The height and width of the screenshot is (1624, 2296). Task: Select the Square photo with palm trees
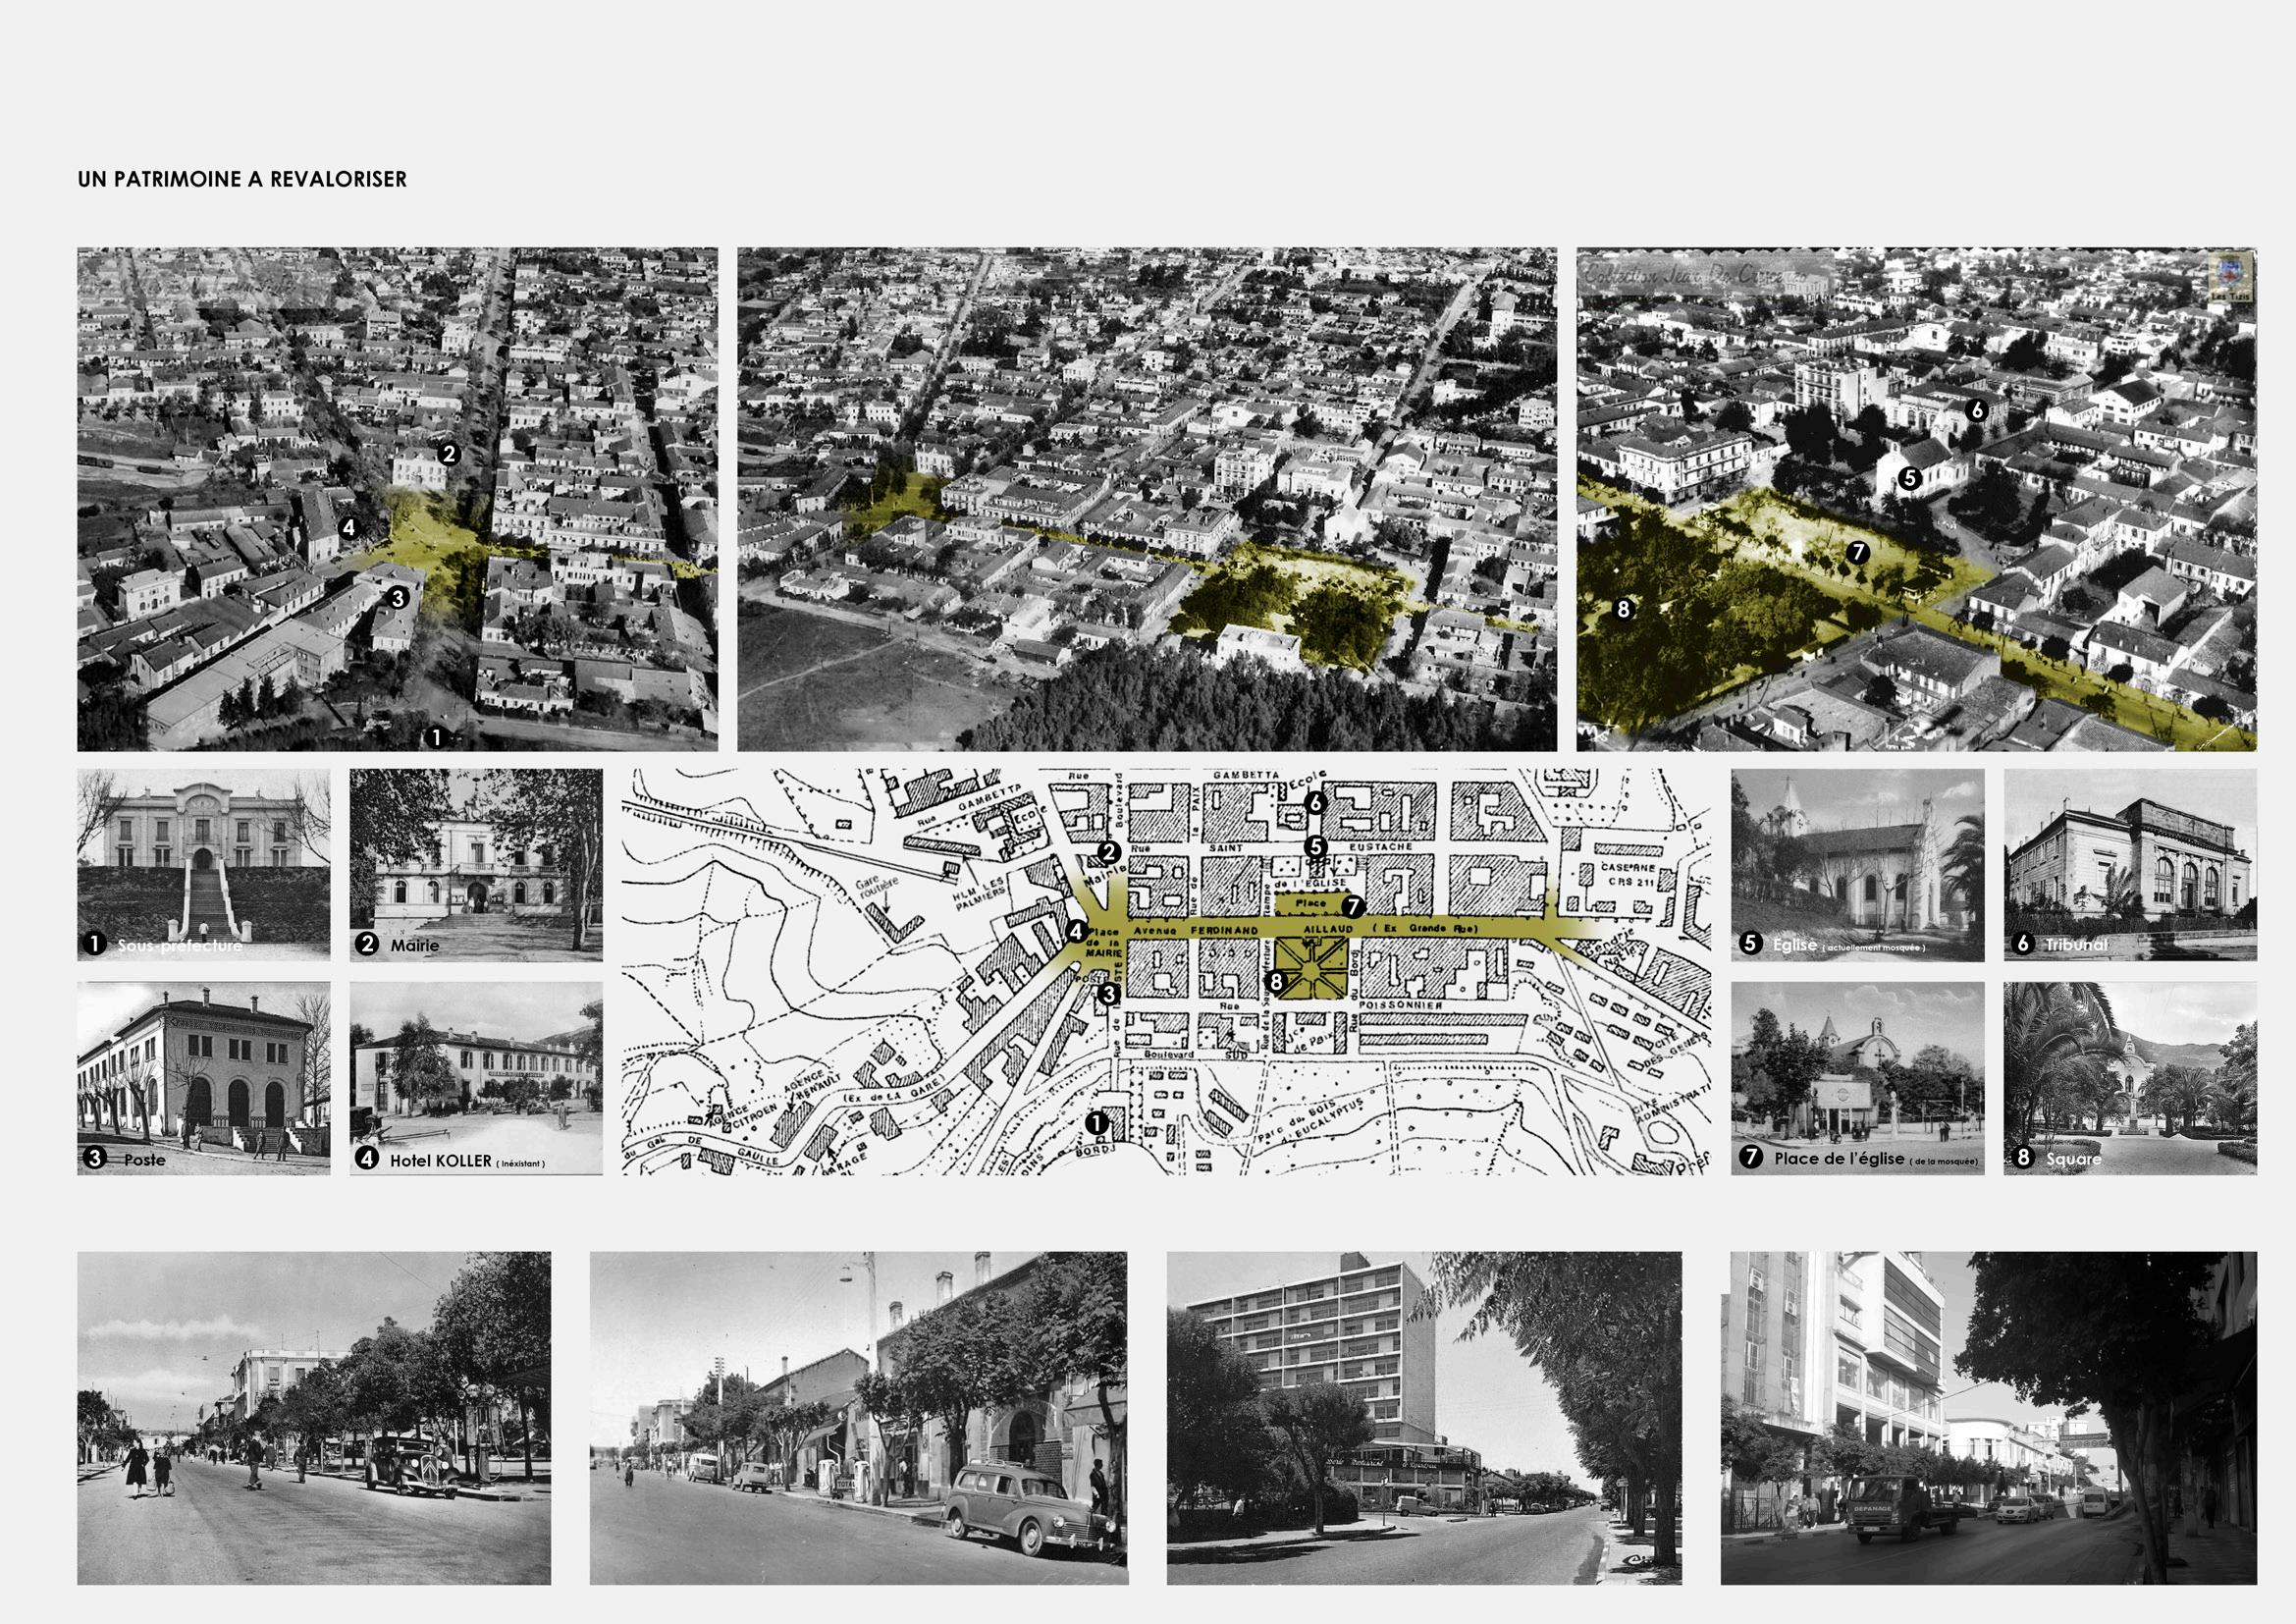pos(2130,1077)
